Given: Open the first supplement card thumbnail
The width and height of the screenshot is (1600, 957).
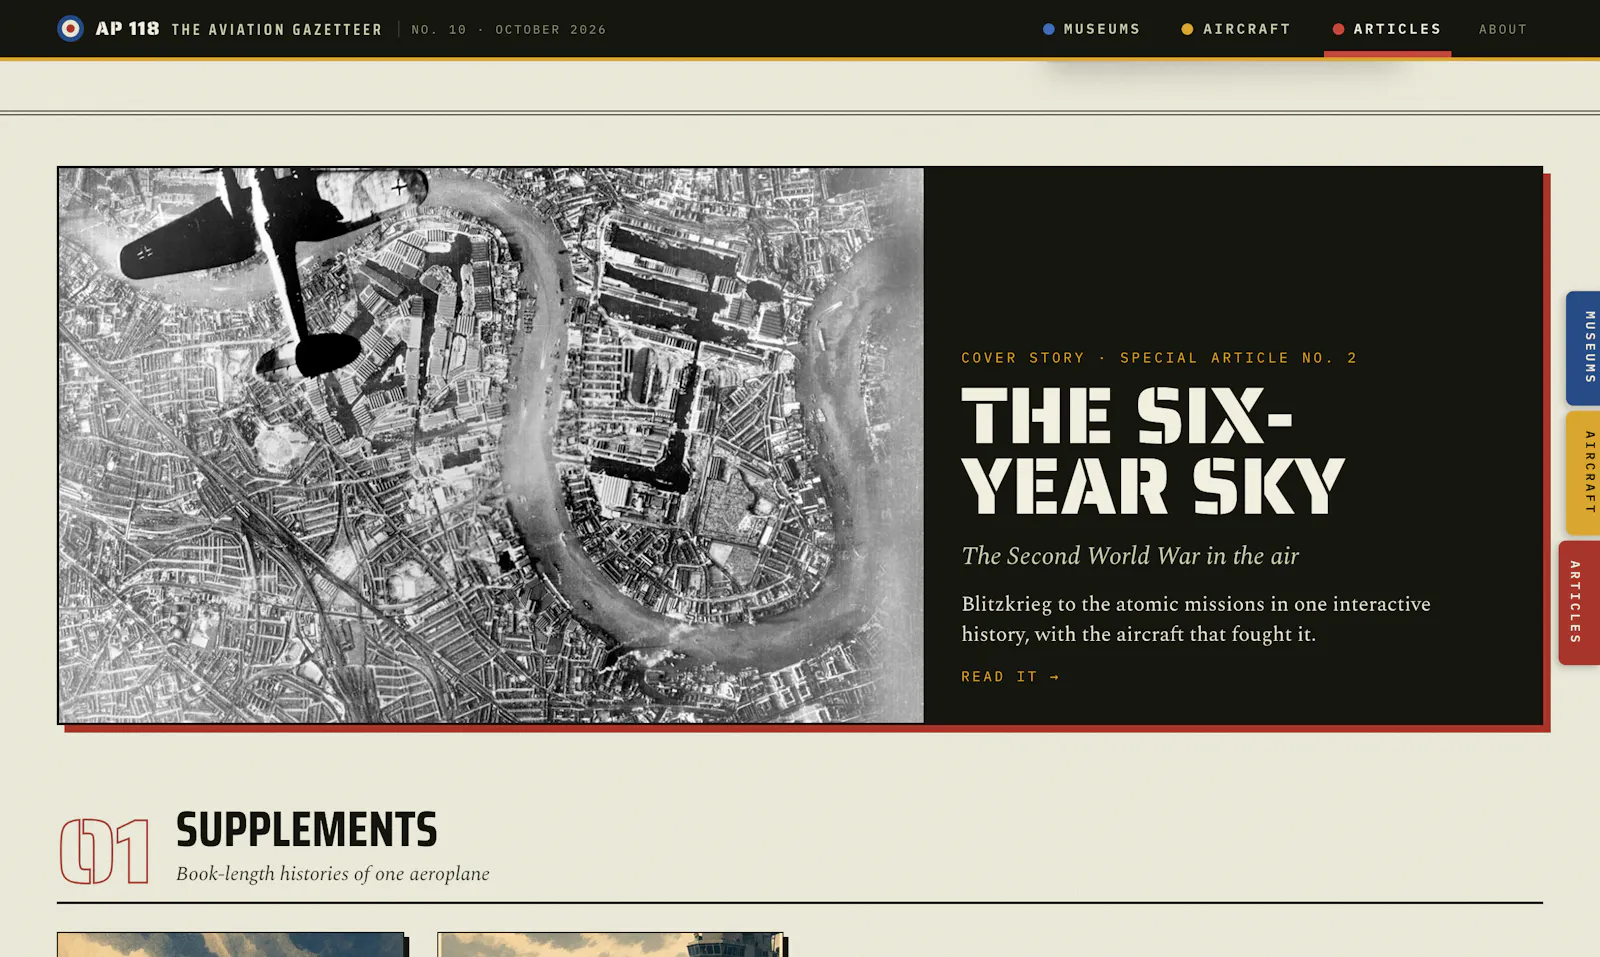Looking at the screenshot, I should (x=231, y=945).
